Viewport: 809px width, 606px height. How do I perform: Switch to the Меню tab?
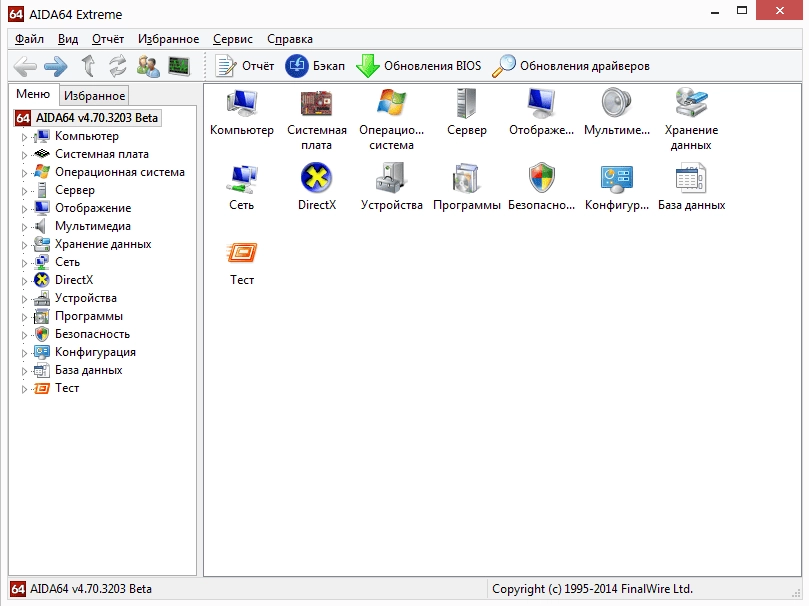pyautogui.click(x=33, y=94)
